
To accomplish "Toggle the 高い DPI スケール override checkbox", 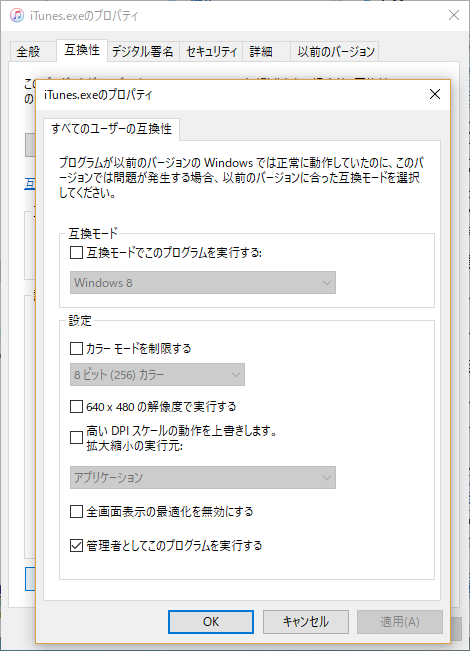I will [x=76, y=438].
